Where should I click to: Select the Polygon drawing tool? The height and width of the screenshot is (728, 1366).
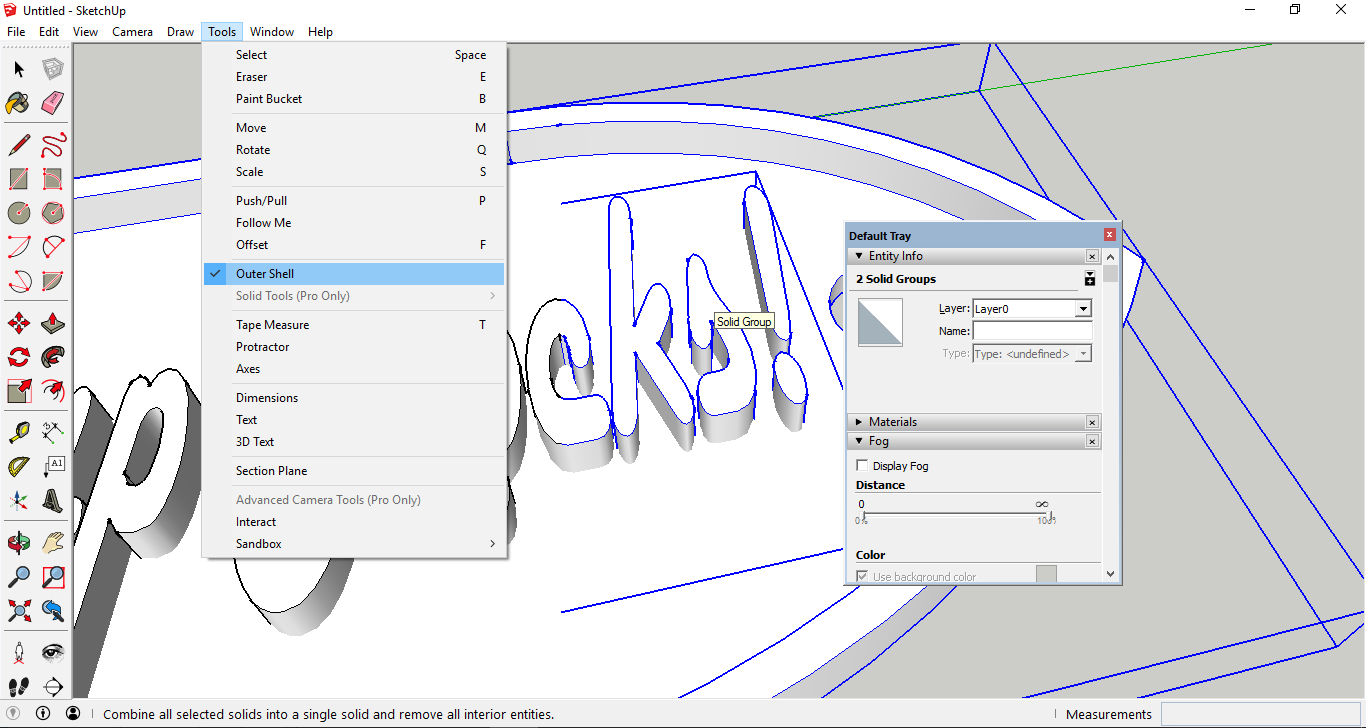(53, 213)
